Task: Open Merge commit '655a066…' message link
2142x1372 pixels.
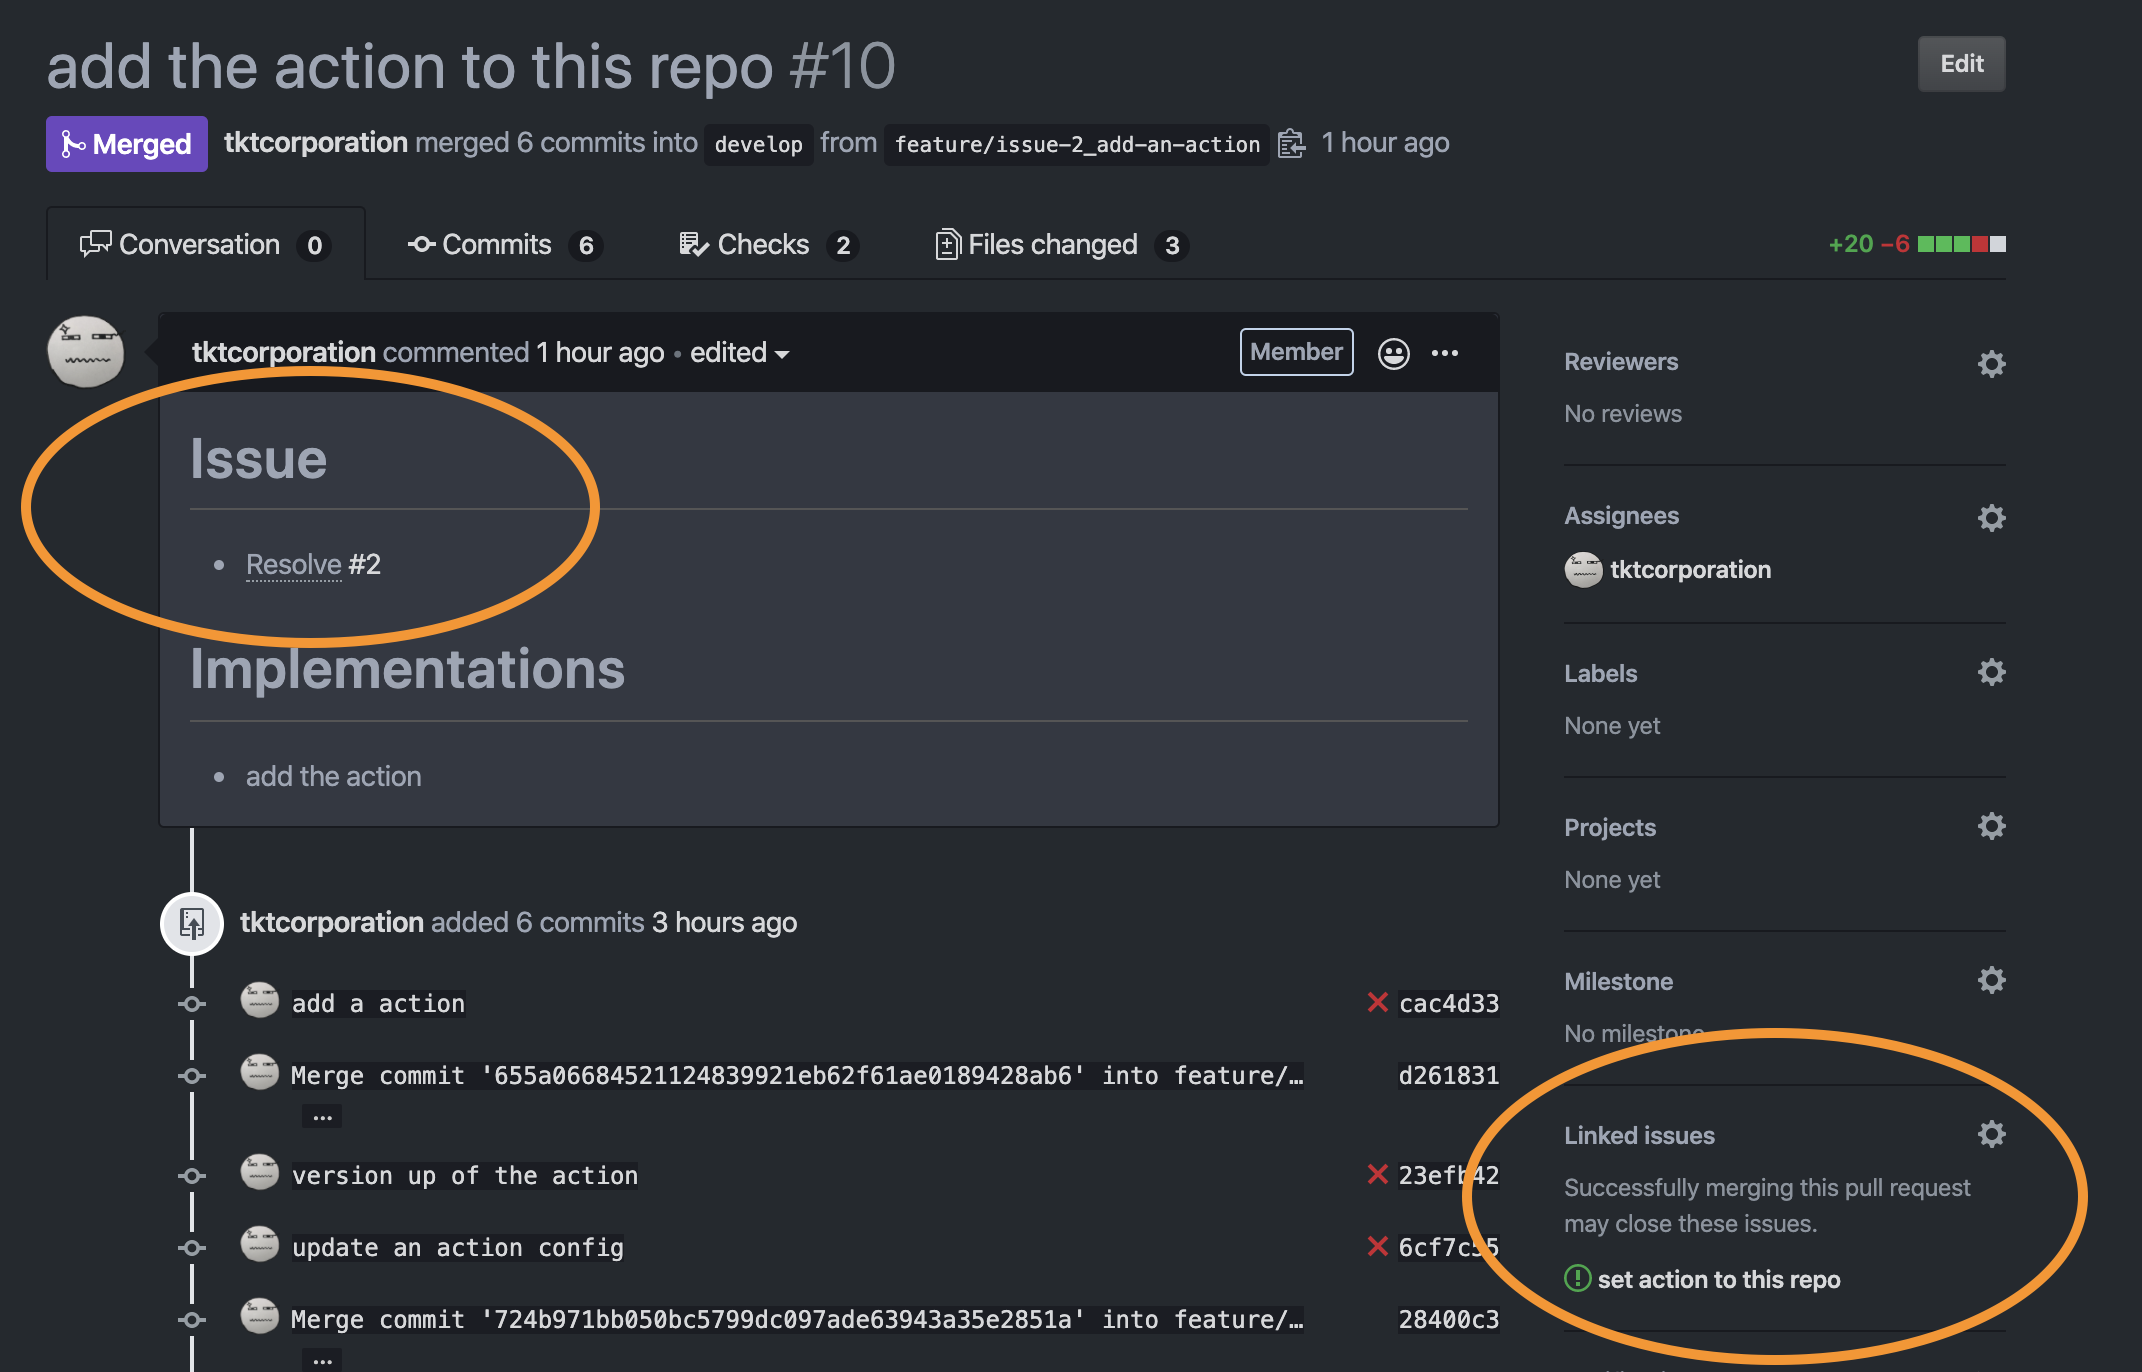Action: [x=797, y=1076]
